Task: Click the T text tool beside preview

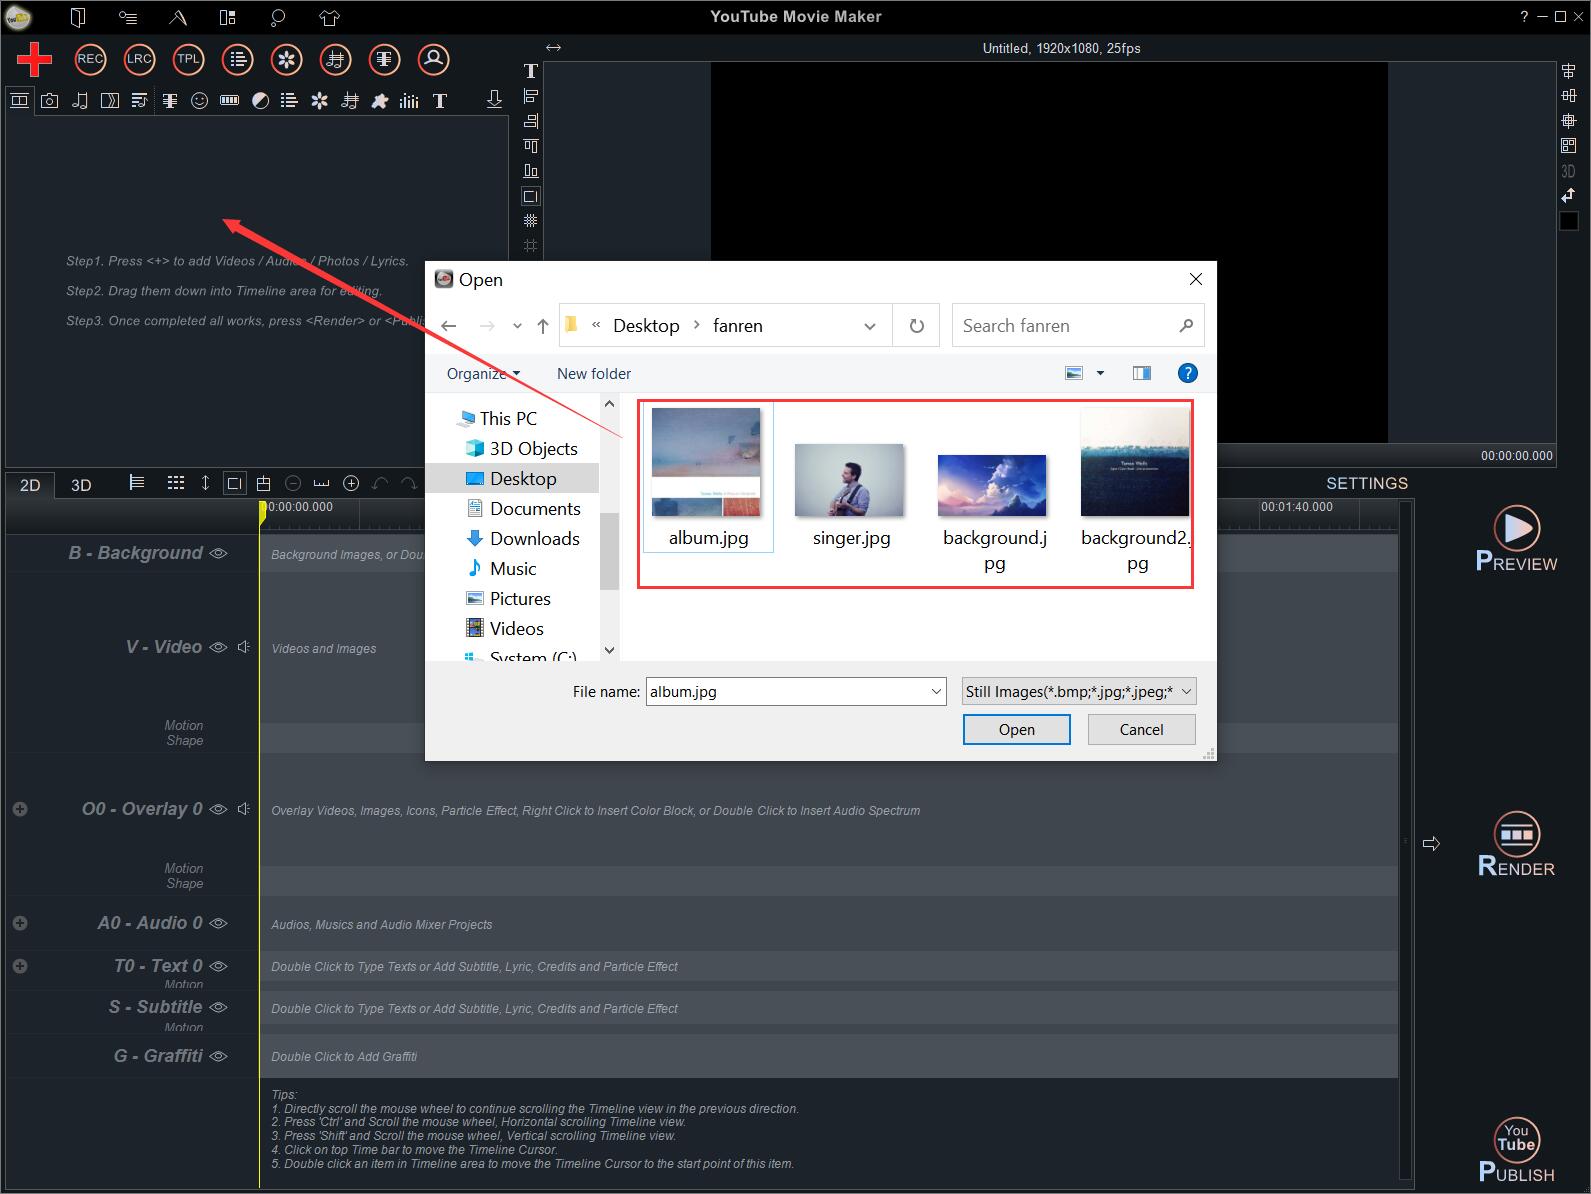Action: click(x=530, y=71)
